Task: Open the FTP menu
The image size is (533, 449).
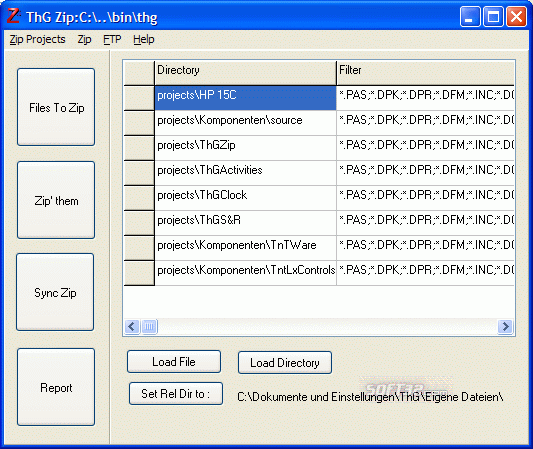Action: click(112, 39)
